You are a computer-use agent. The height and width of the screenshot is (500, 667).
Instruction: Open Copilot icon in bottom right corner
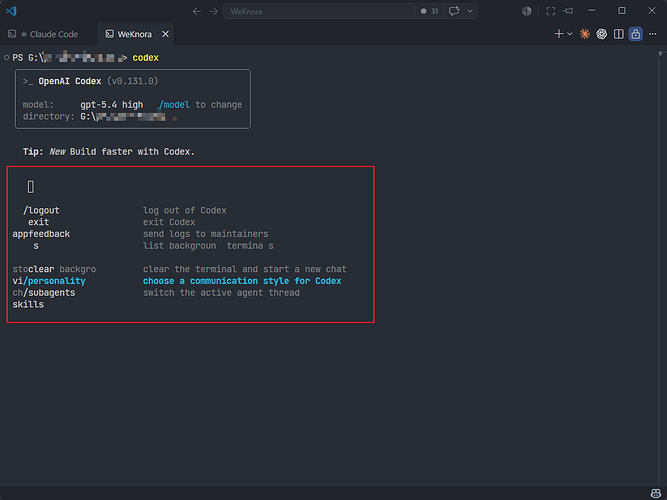[x=656, y=494]
